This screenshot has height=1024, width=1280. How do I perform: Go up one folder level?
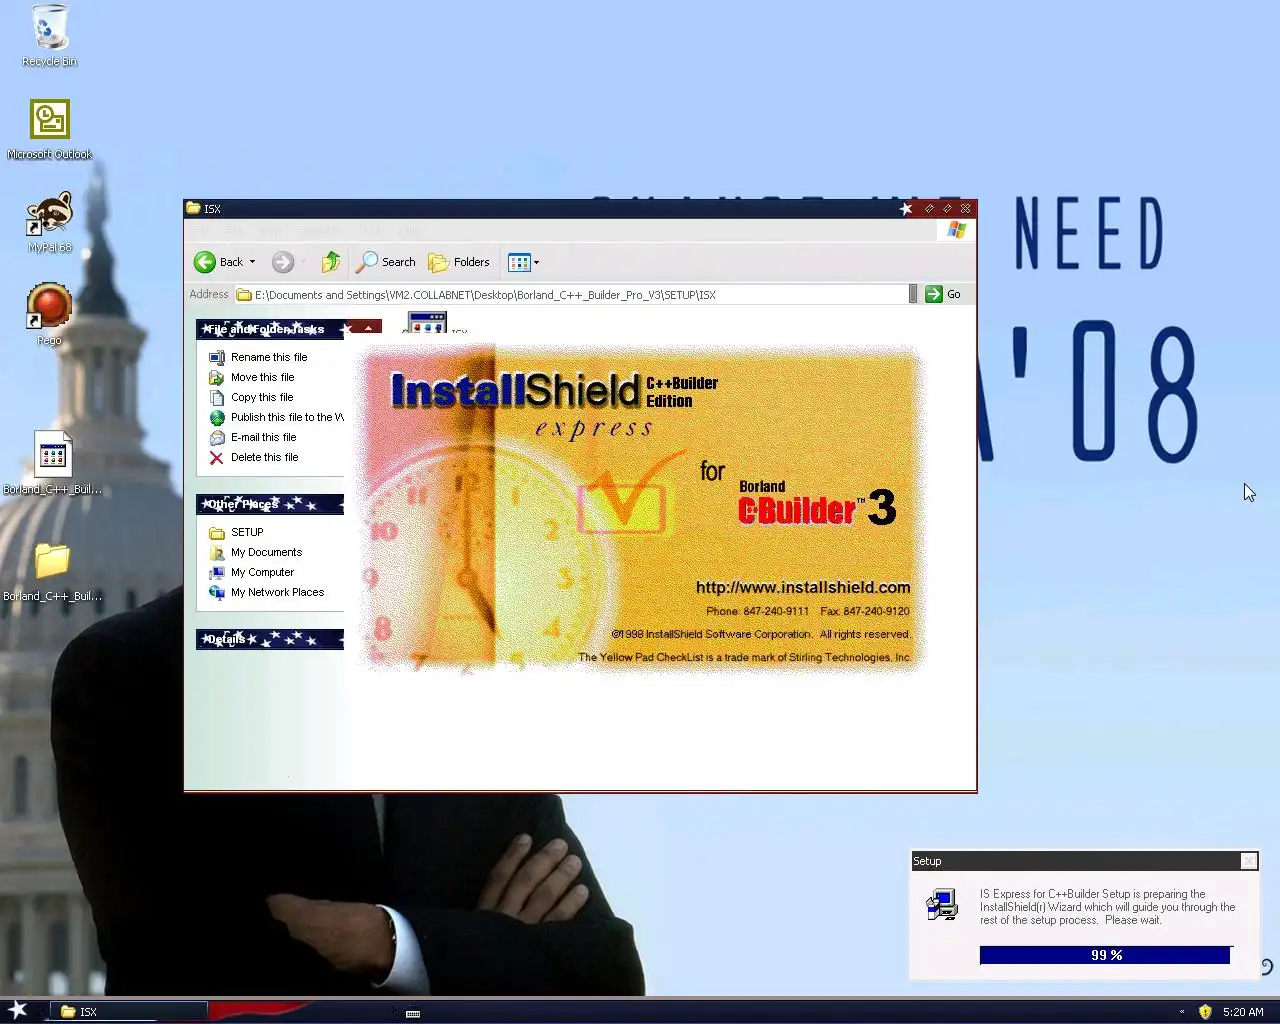(330, 262)
